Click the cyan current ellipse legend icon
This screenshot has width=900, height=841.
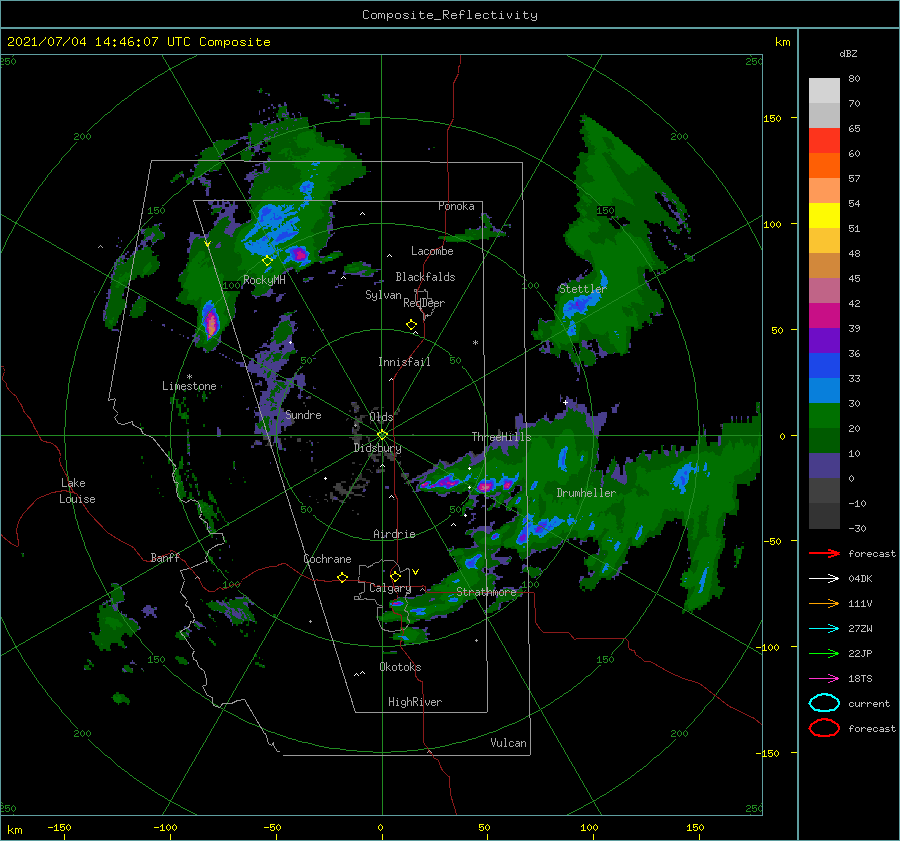coord(824,703)
